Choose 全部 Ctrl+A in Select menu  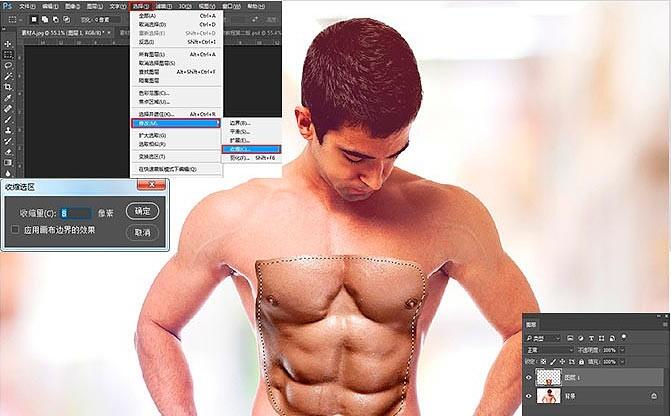(x=177, y=16)
